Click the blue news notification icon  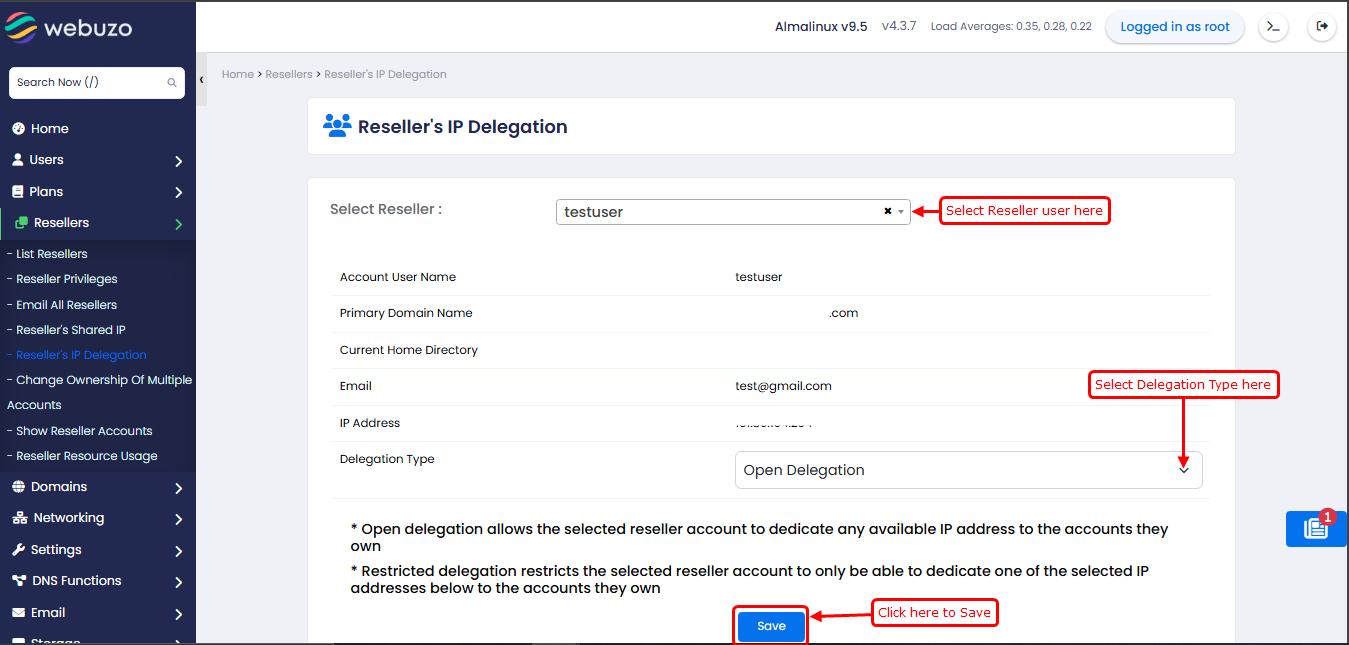(x=1316, y=529)
